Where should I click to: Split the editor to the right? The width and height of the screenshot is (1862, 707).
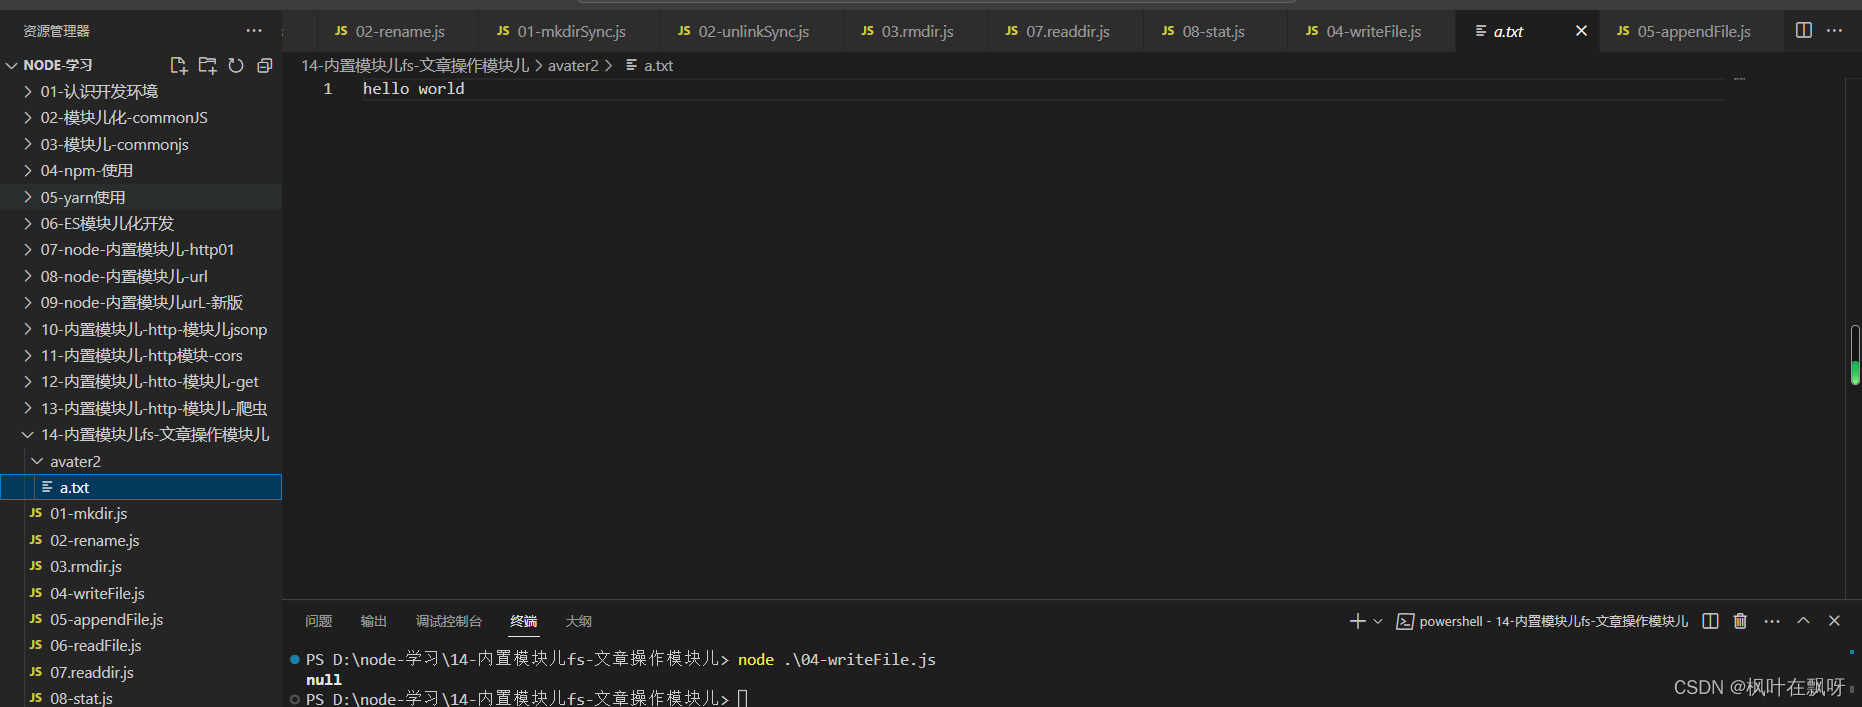pos(1804,31)
